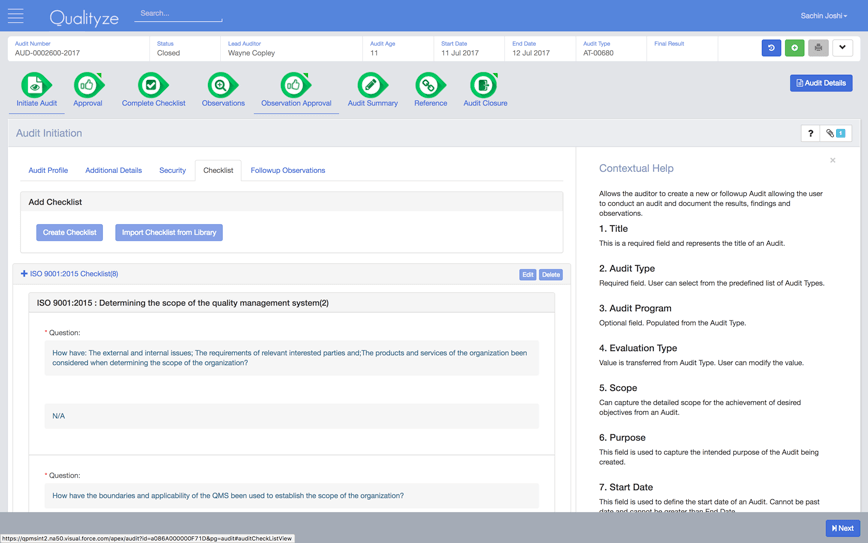Click the 'How have: The external' question field
The width and height of the screenshot is (868, 543).
click(292, 358)
